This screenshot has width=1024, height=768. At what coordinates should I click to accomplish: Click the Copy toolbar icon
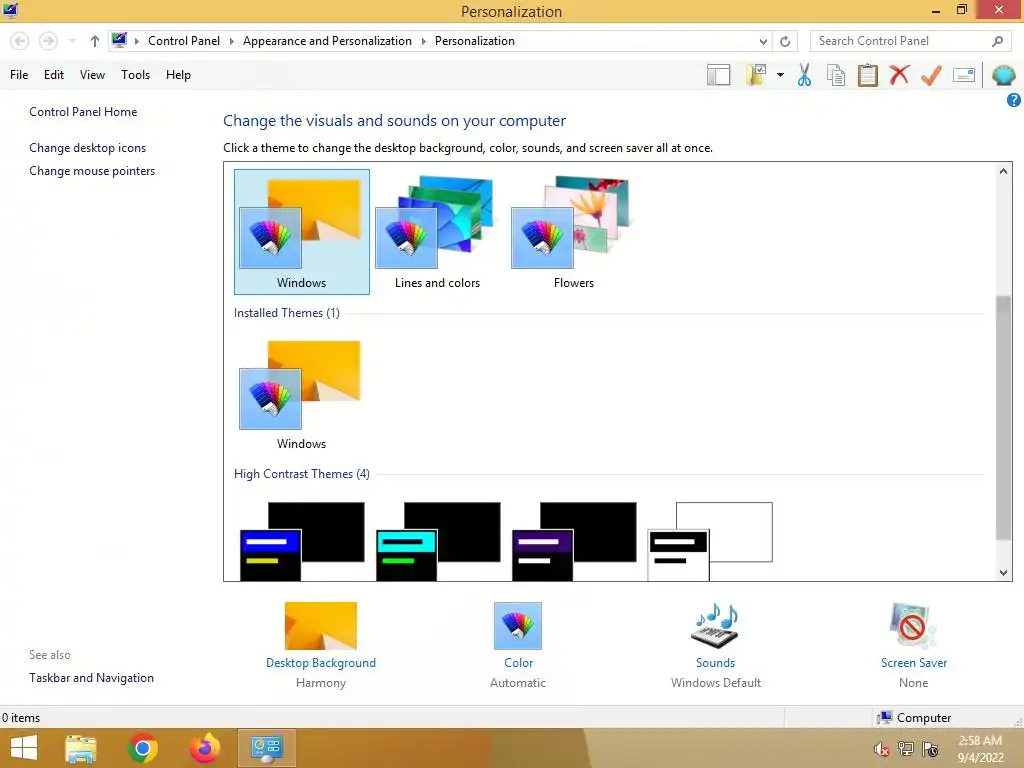pos(836,75)
